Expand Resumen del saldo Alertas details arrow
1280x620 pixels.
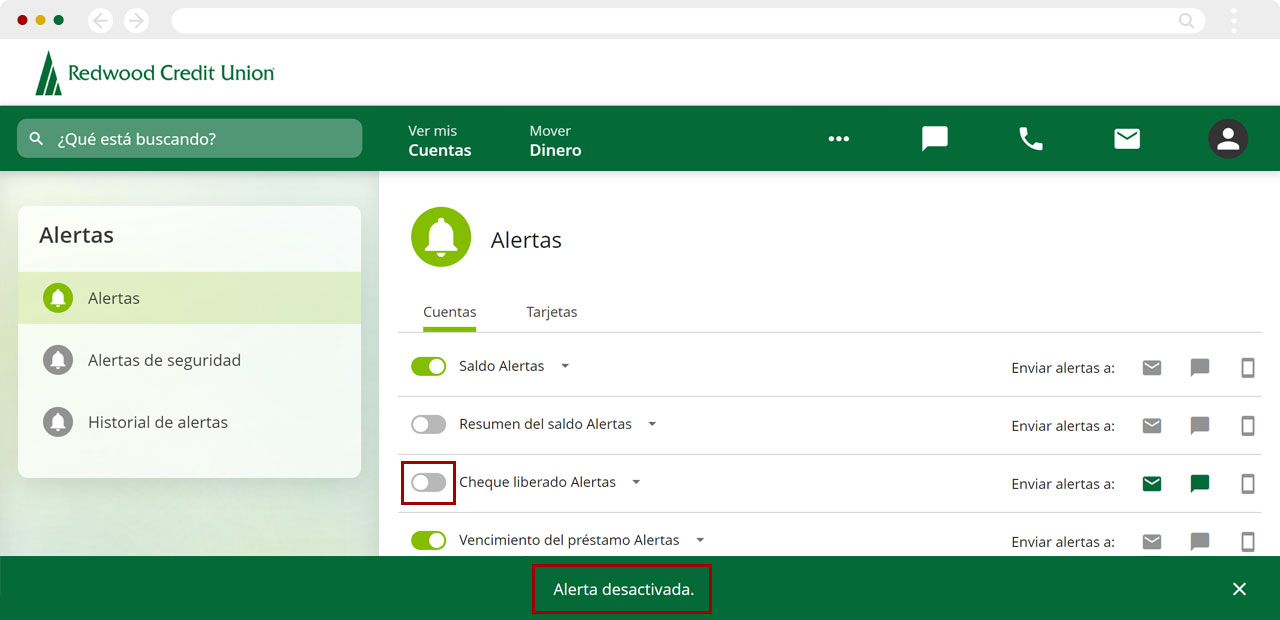point(652,425)
